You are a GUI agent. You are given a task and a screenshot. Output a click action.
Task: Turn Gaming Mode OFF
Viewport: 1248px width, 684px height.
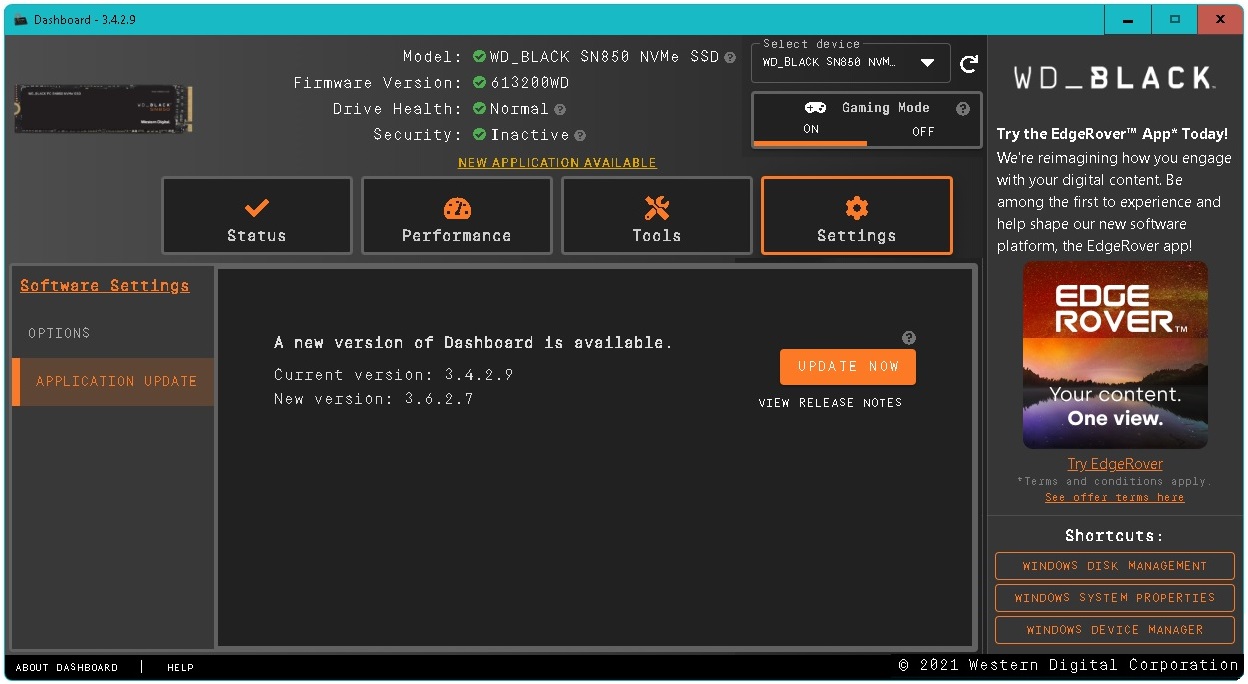click(x=923, y=131)
